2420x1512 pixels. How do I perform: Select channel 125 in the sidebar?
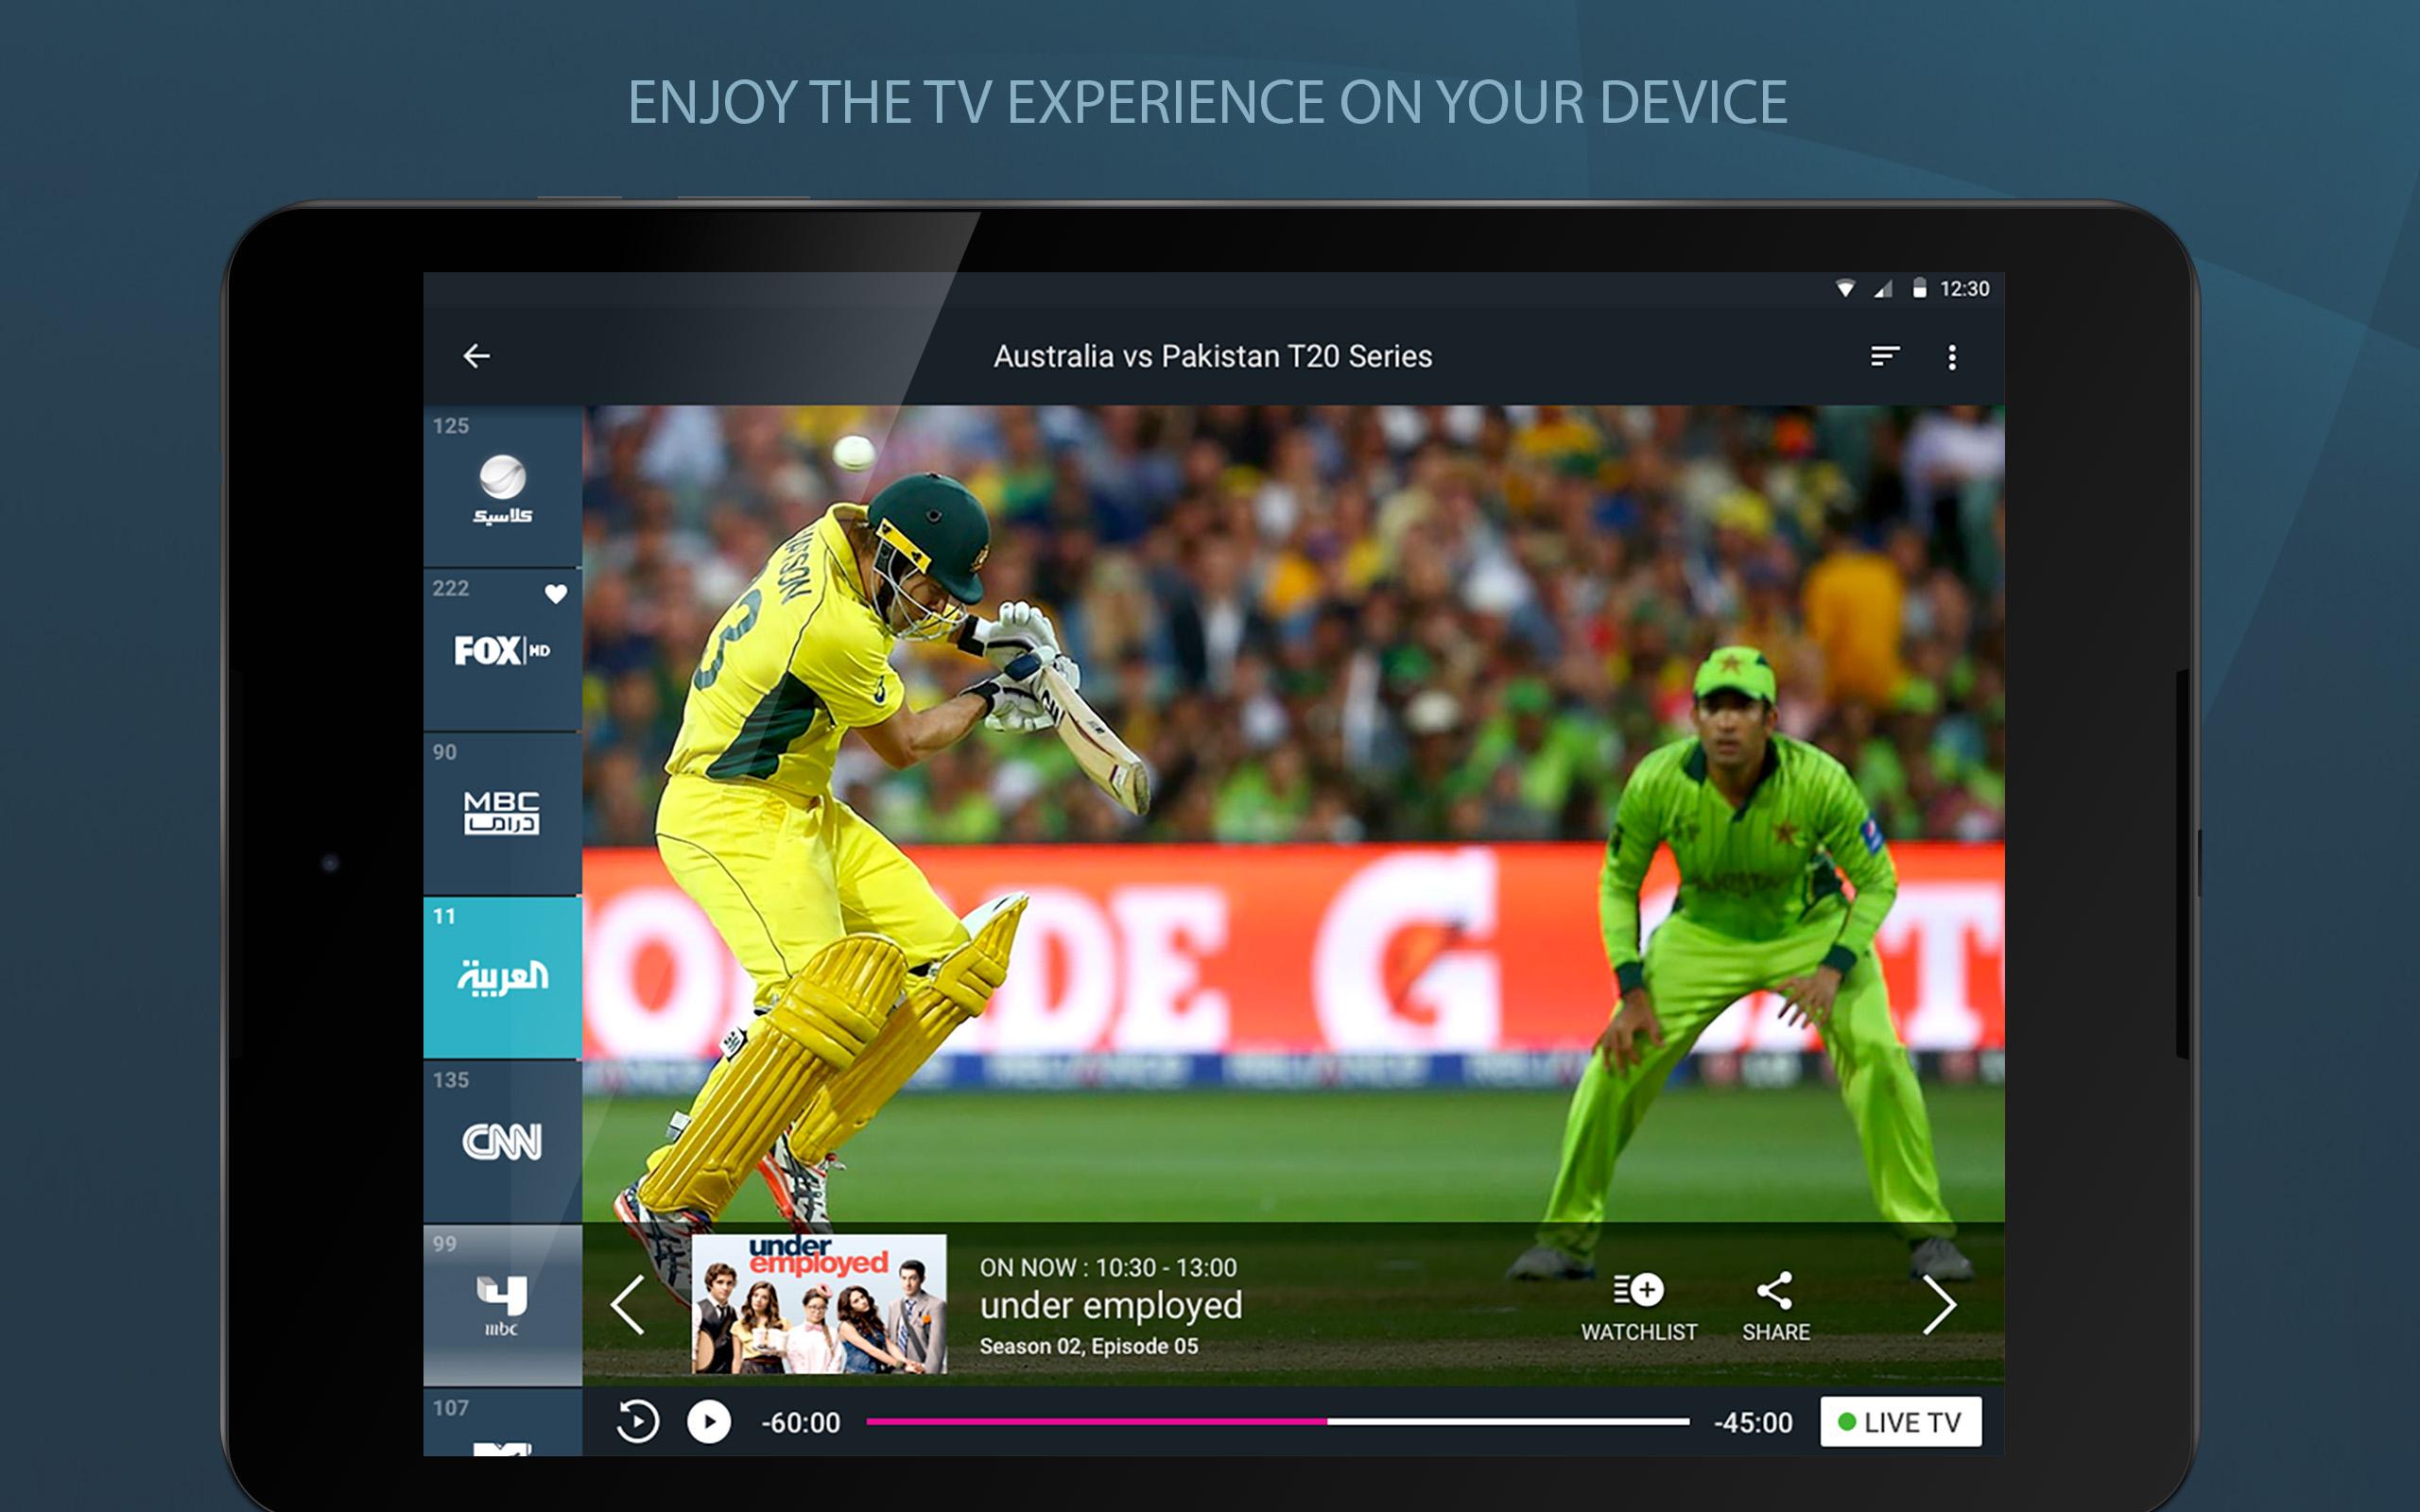(502, 487)
